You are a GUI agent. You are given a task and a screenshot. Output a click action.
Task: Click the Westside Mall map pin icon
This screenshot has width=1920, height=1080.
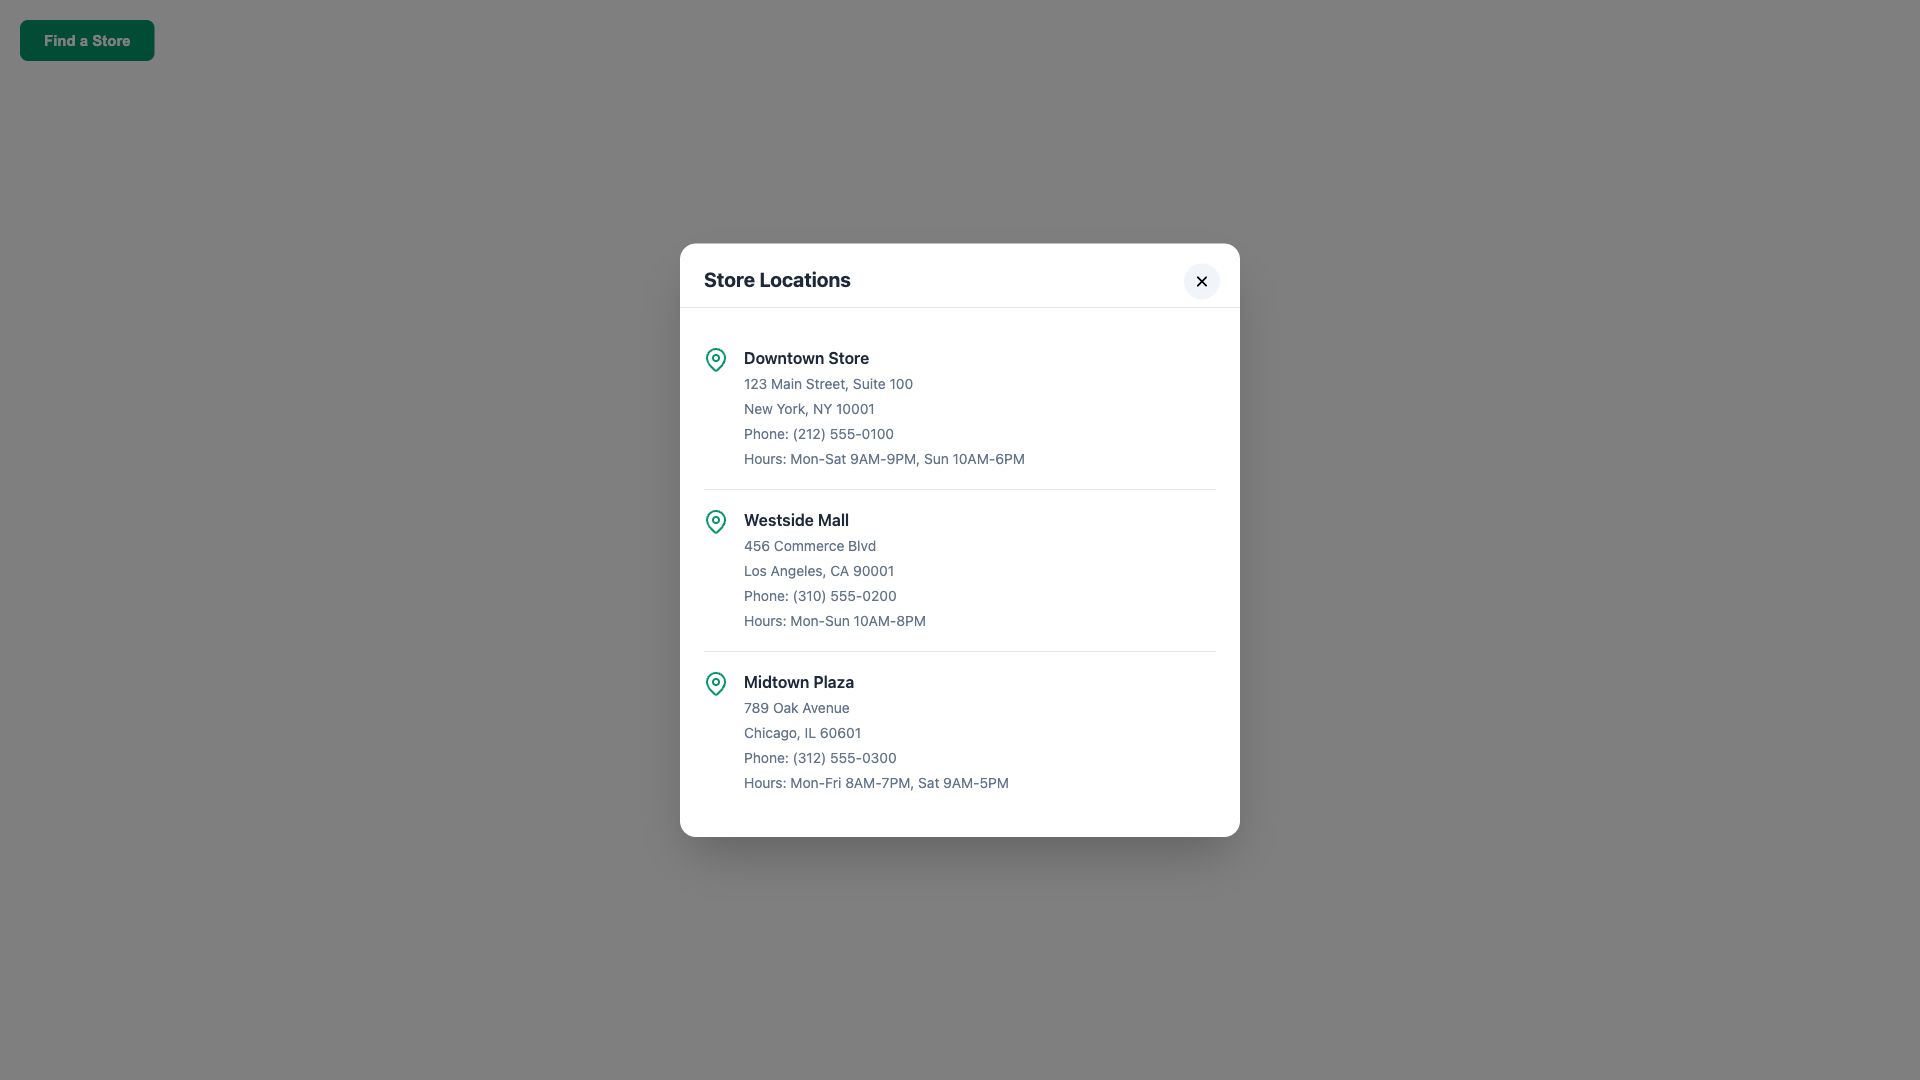715,521
